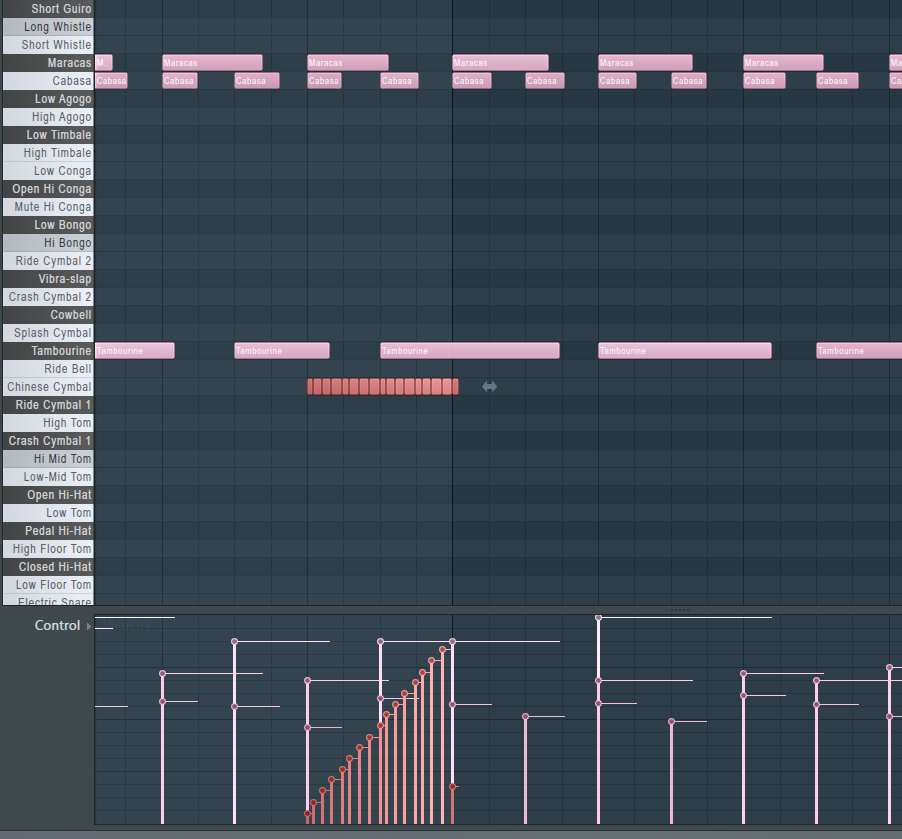Click the Hi Bongo key
The image size is (902, 839).
[x=48, y=243]
